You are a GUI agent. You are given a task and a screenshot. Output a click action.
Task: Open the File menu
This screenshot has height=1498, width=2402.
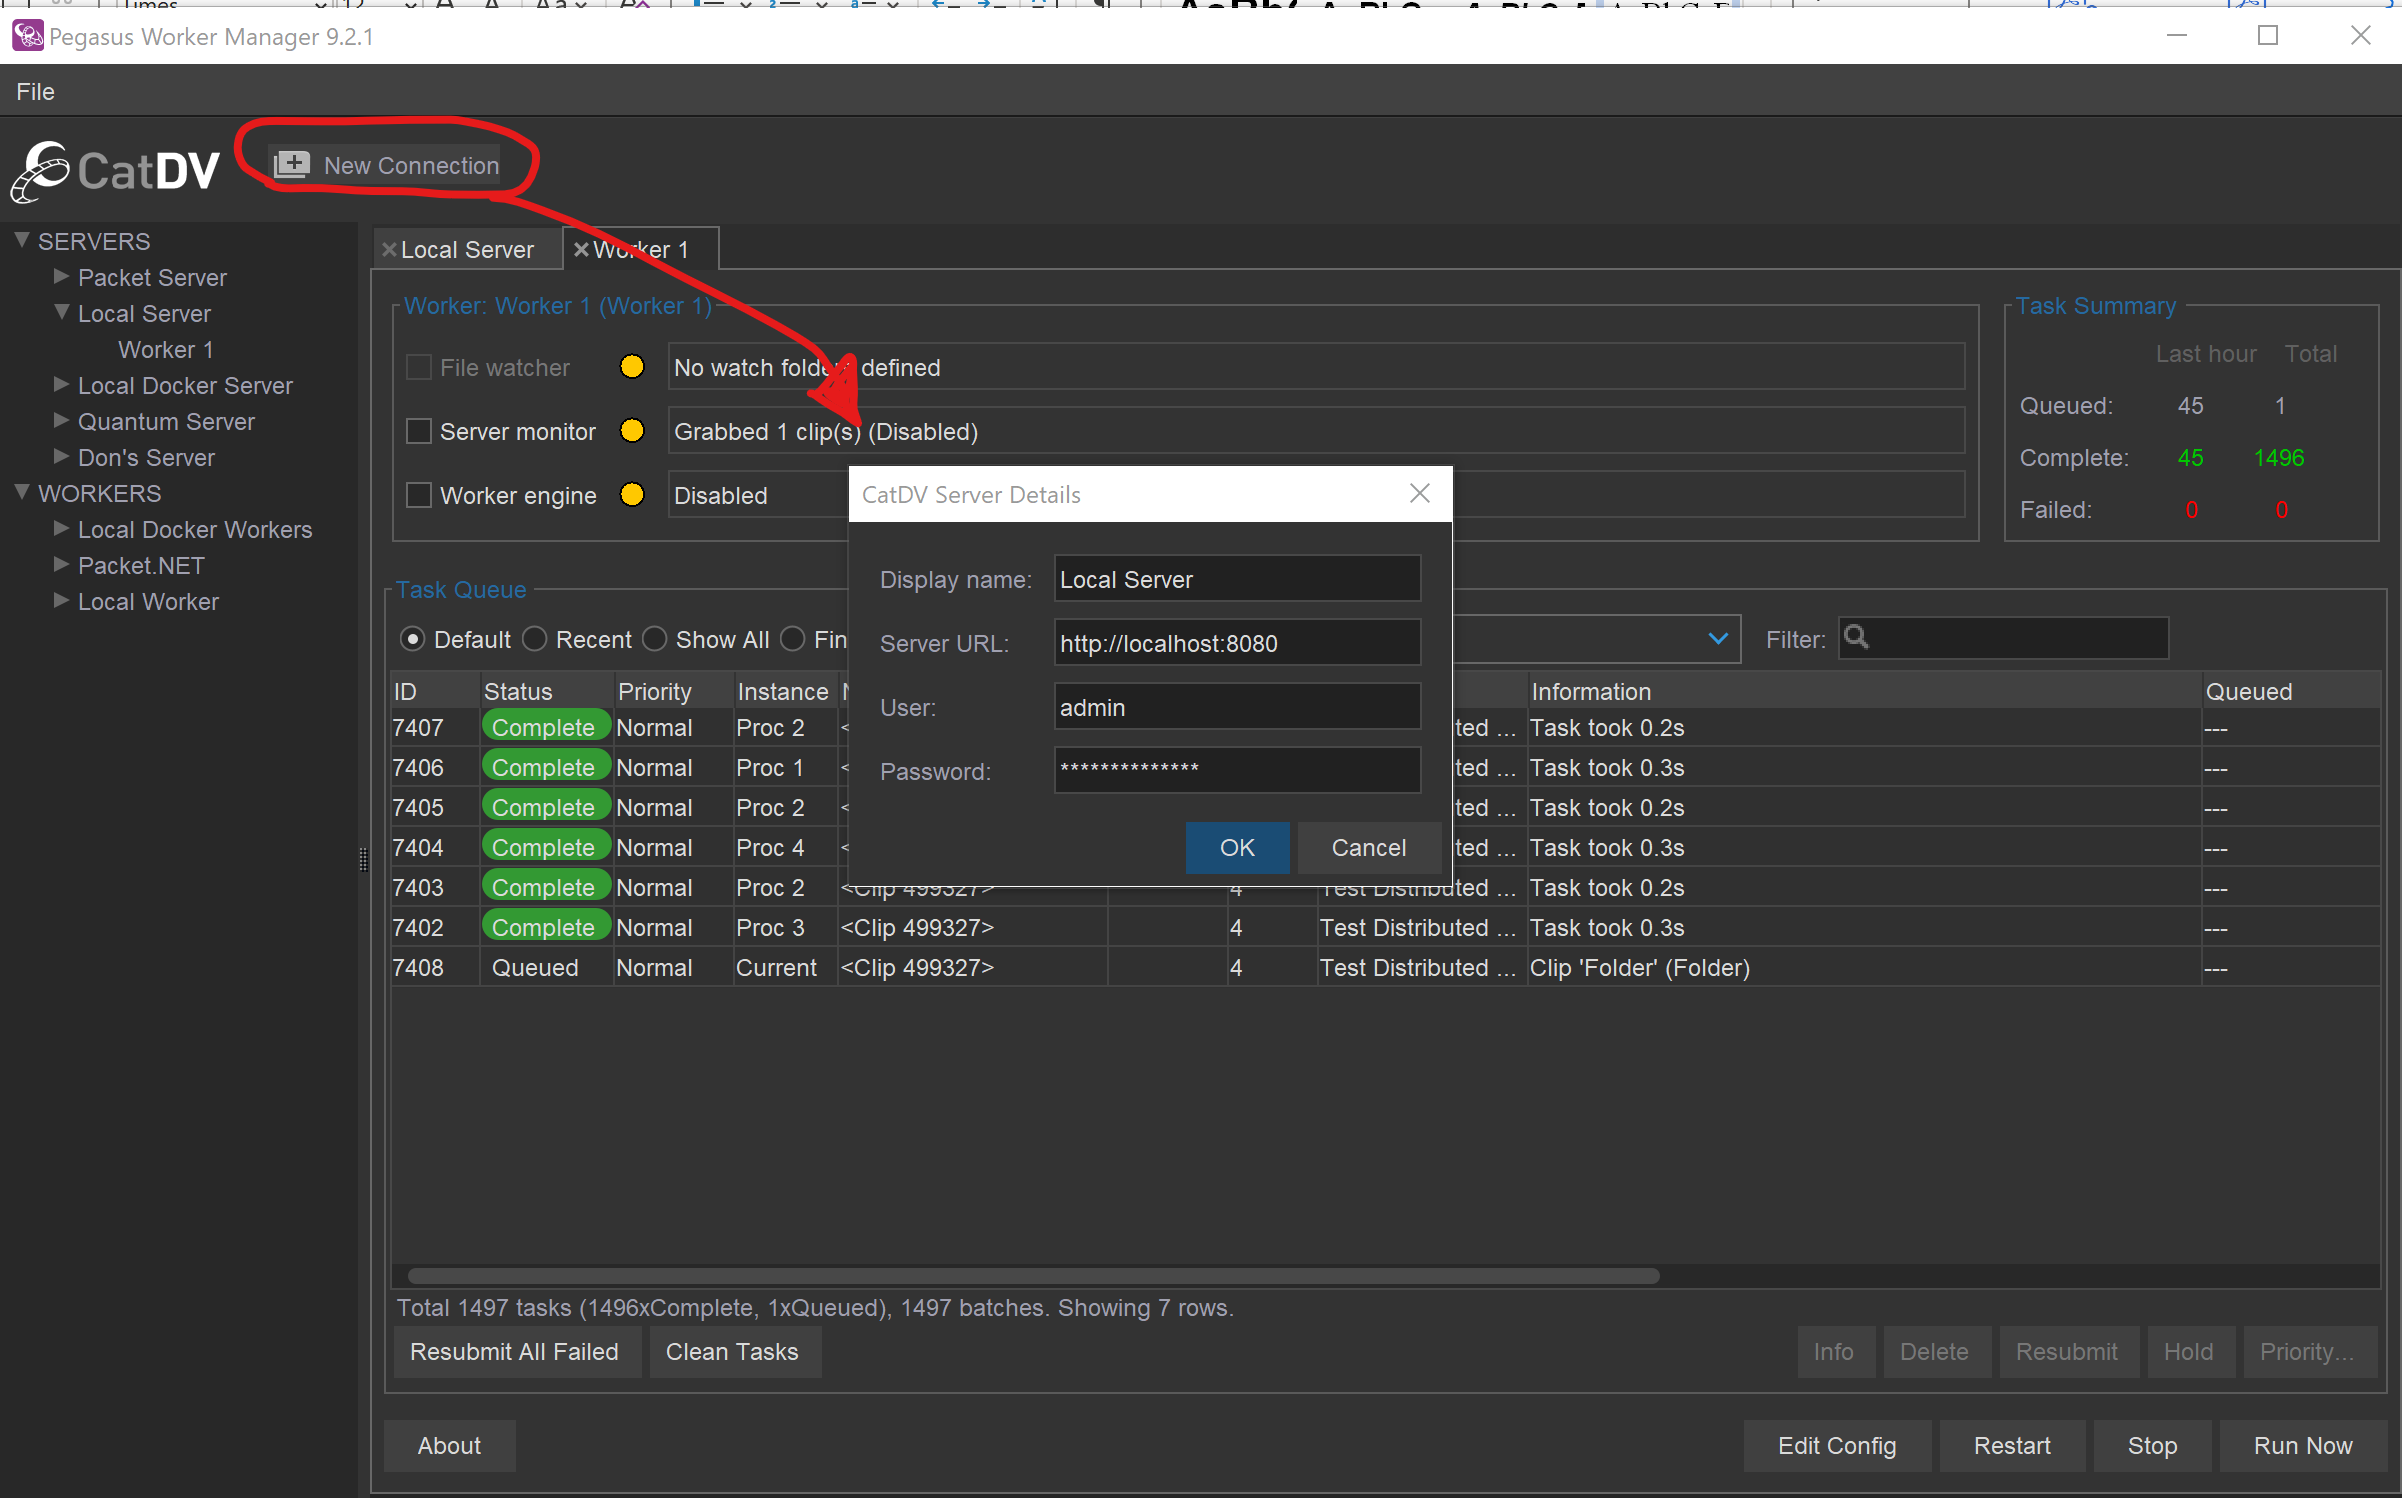[35, 91]
